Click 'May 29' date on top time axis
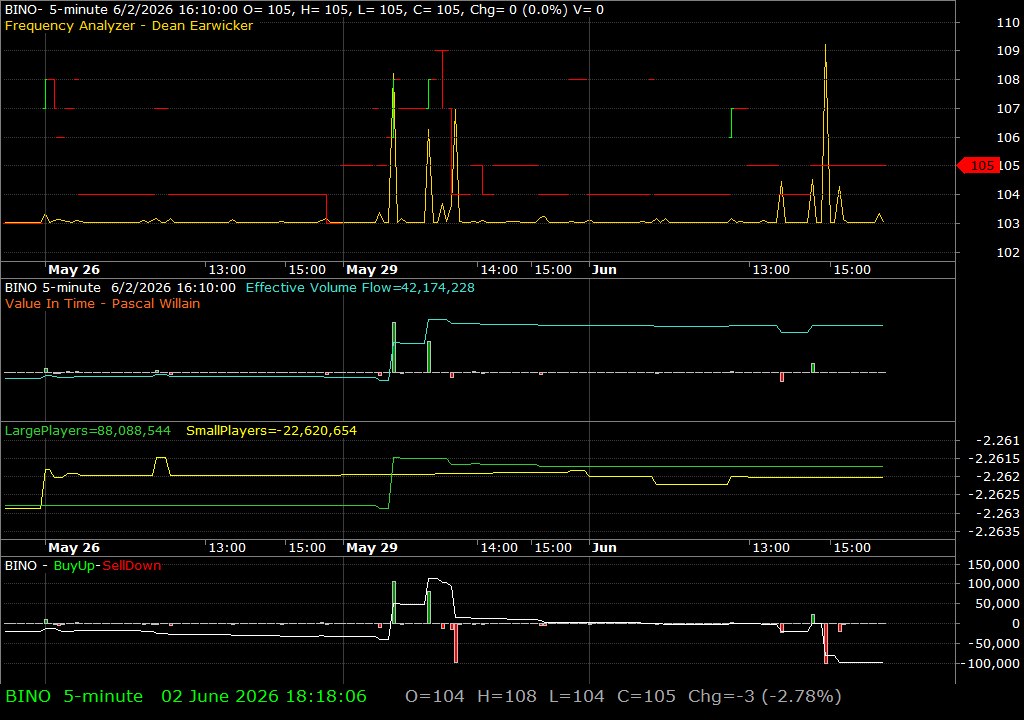The image size is (1024, 720). [372, 269]
